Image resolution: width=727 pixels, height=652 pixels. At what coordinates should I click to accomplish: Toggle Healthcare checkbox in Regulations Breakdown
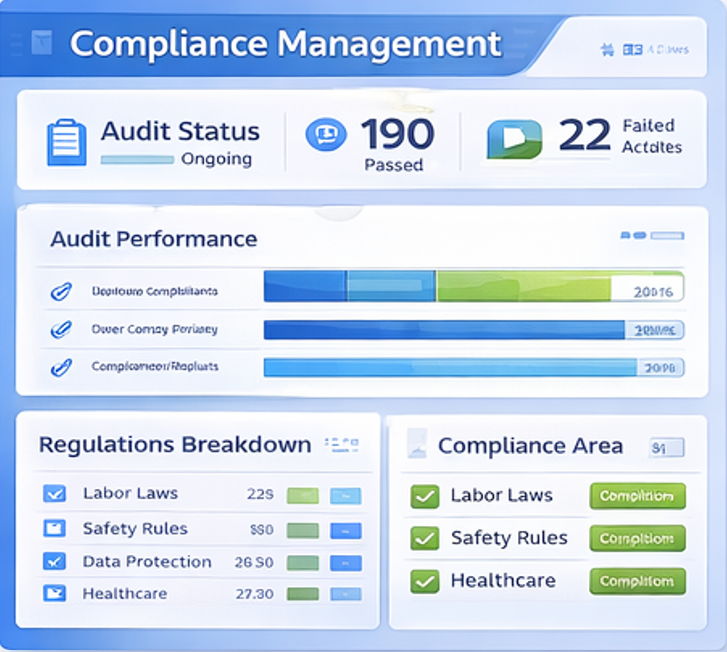click(x=54, y=593)
